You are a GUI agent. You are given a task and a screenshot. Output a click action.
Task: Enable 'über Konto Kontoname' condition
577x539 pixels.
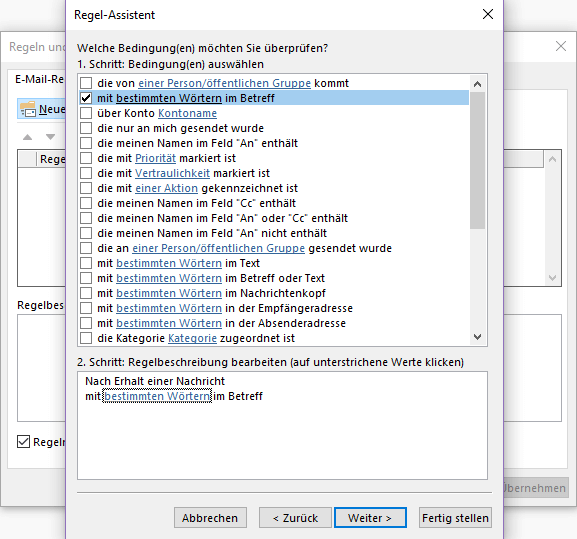[86, 113]
